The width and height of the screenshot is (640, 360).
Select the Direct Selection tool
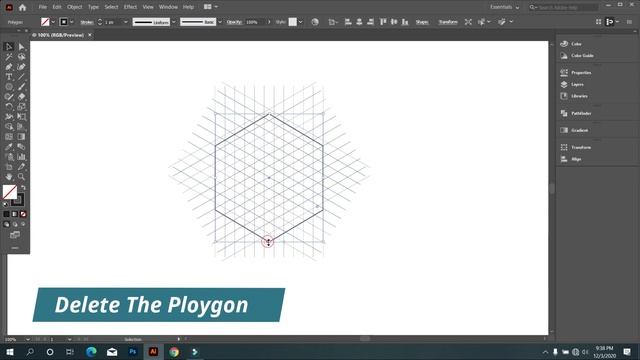21,47
